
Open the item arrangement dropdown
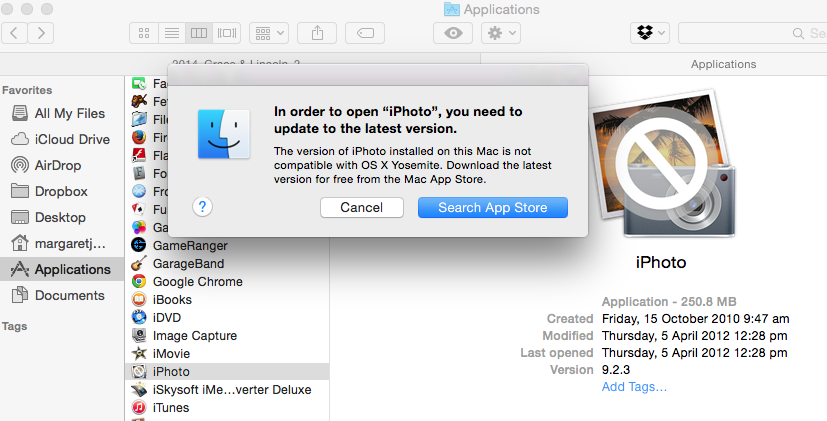pos(269,33)
